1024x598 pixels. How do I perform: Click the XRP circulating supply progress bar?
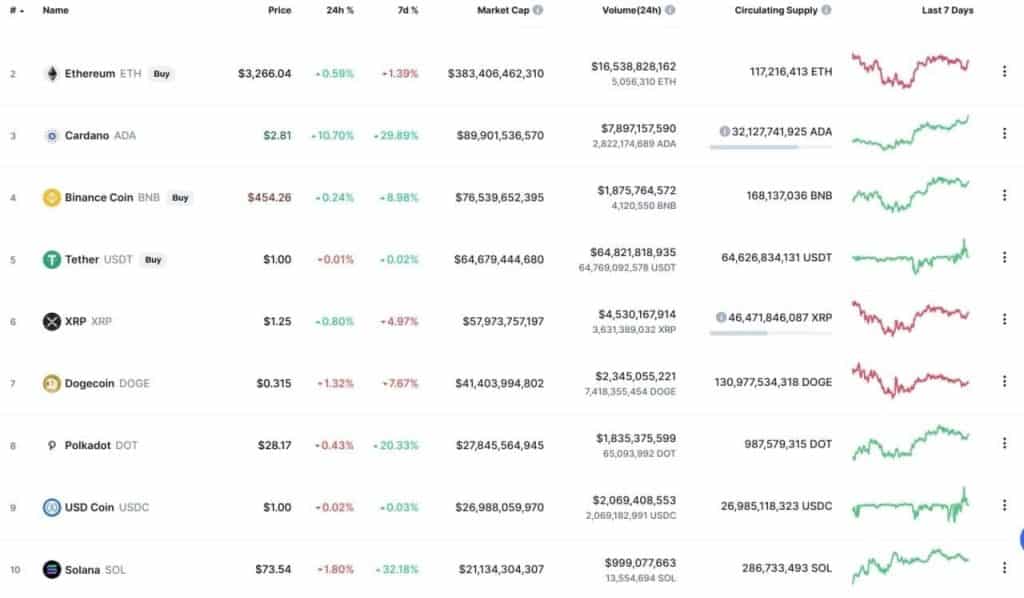click(x=771, y=334)
